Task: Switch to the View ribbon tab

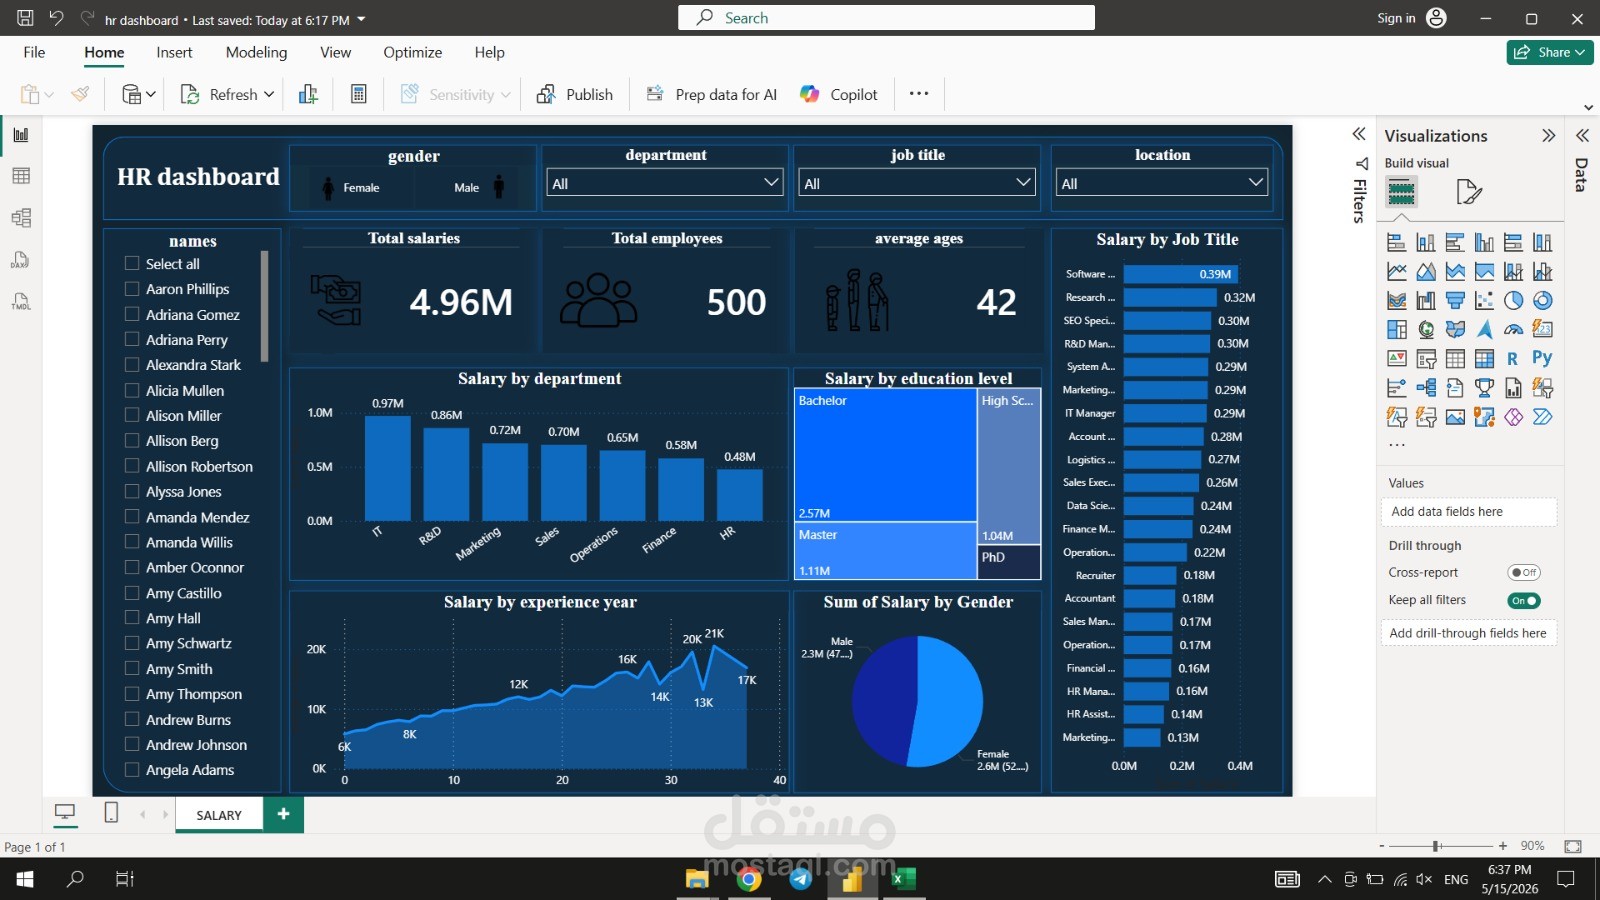Action: click(x=335, y=52)
